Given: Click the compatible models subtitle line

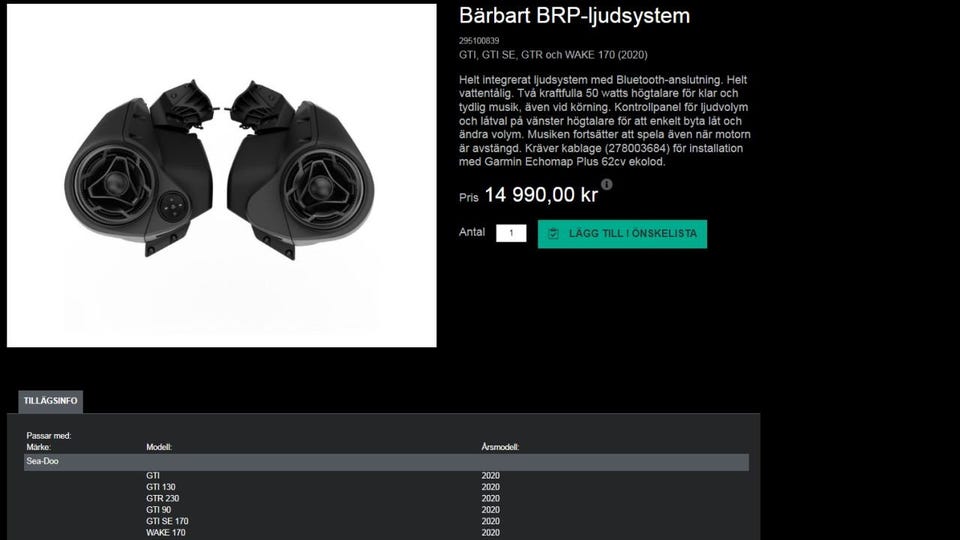Looking at the screenshot, I should 553,55.
